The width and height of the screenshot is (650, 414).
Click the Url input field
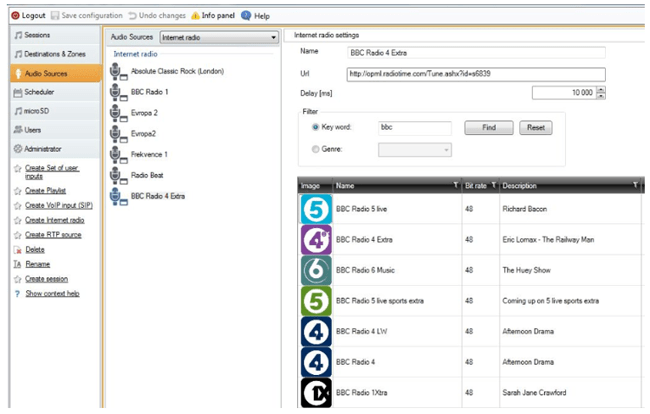(476, 74)
